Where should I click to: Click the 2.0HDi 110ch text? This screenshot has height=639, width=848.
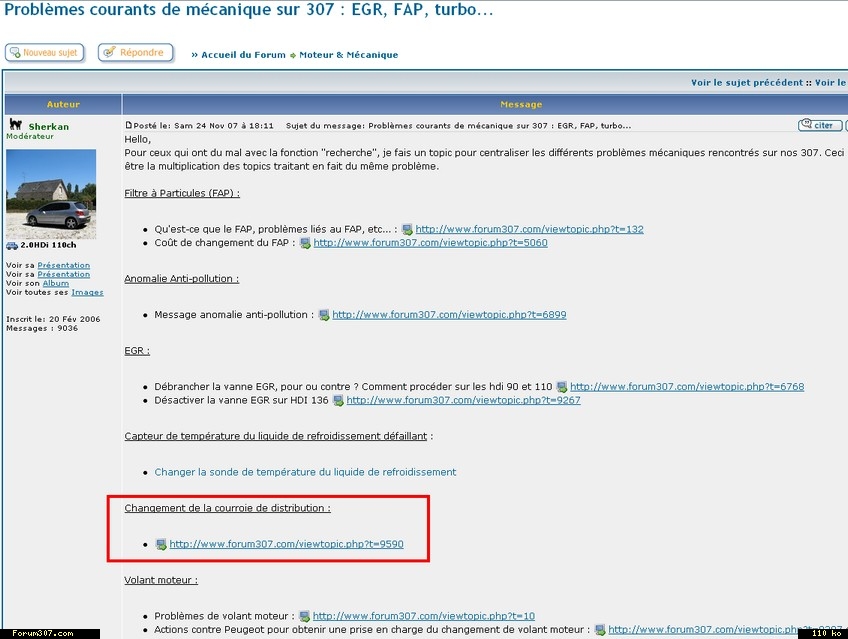point(48,245)
